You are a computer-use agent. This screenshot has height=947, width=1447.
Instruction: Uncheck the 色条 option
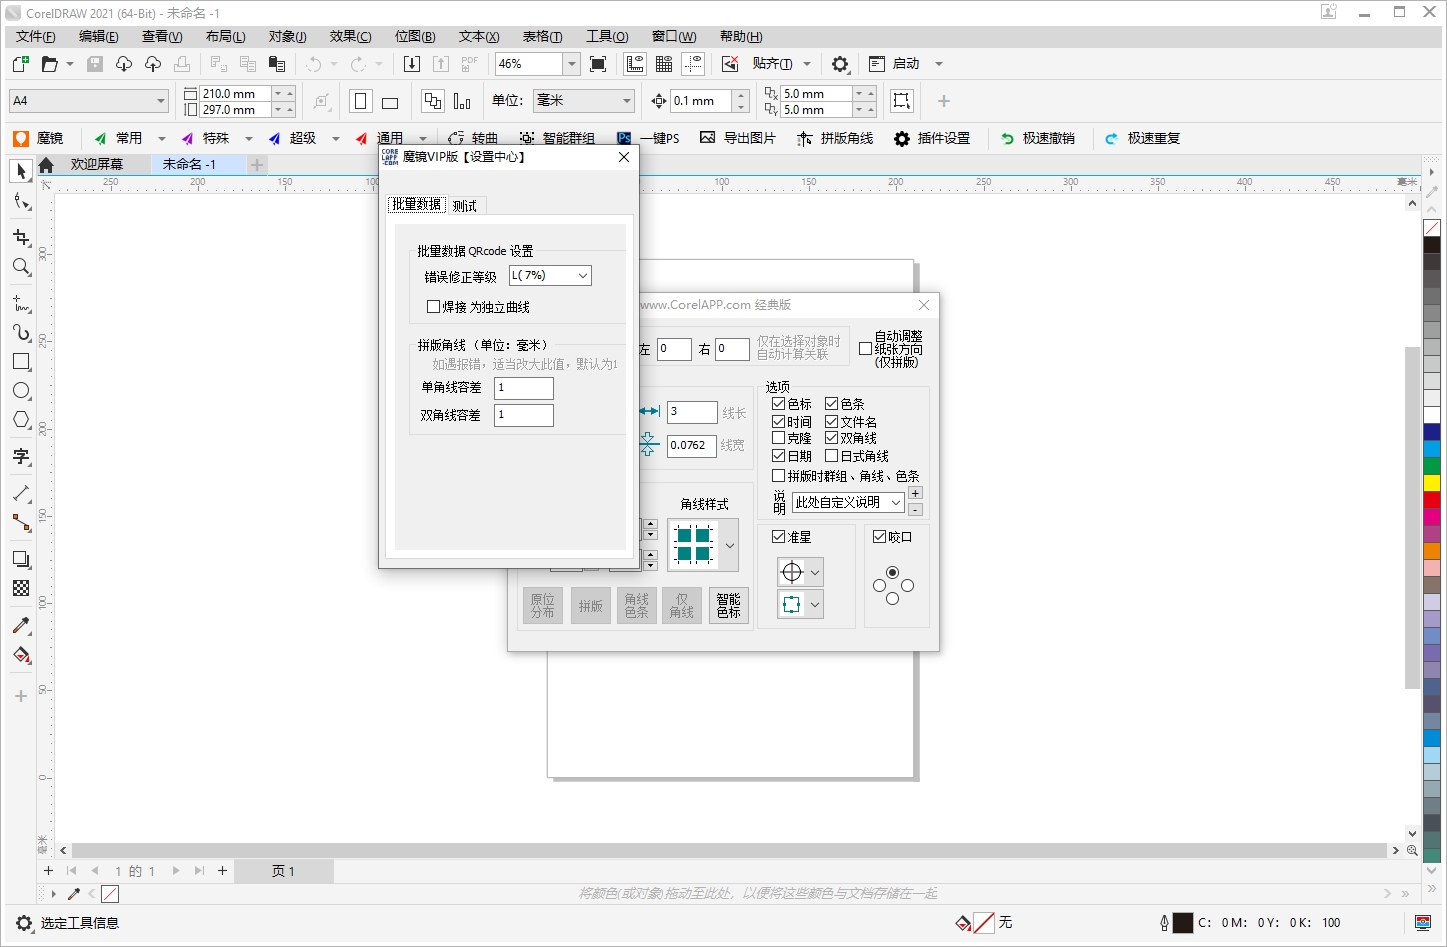point(831,404)
